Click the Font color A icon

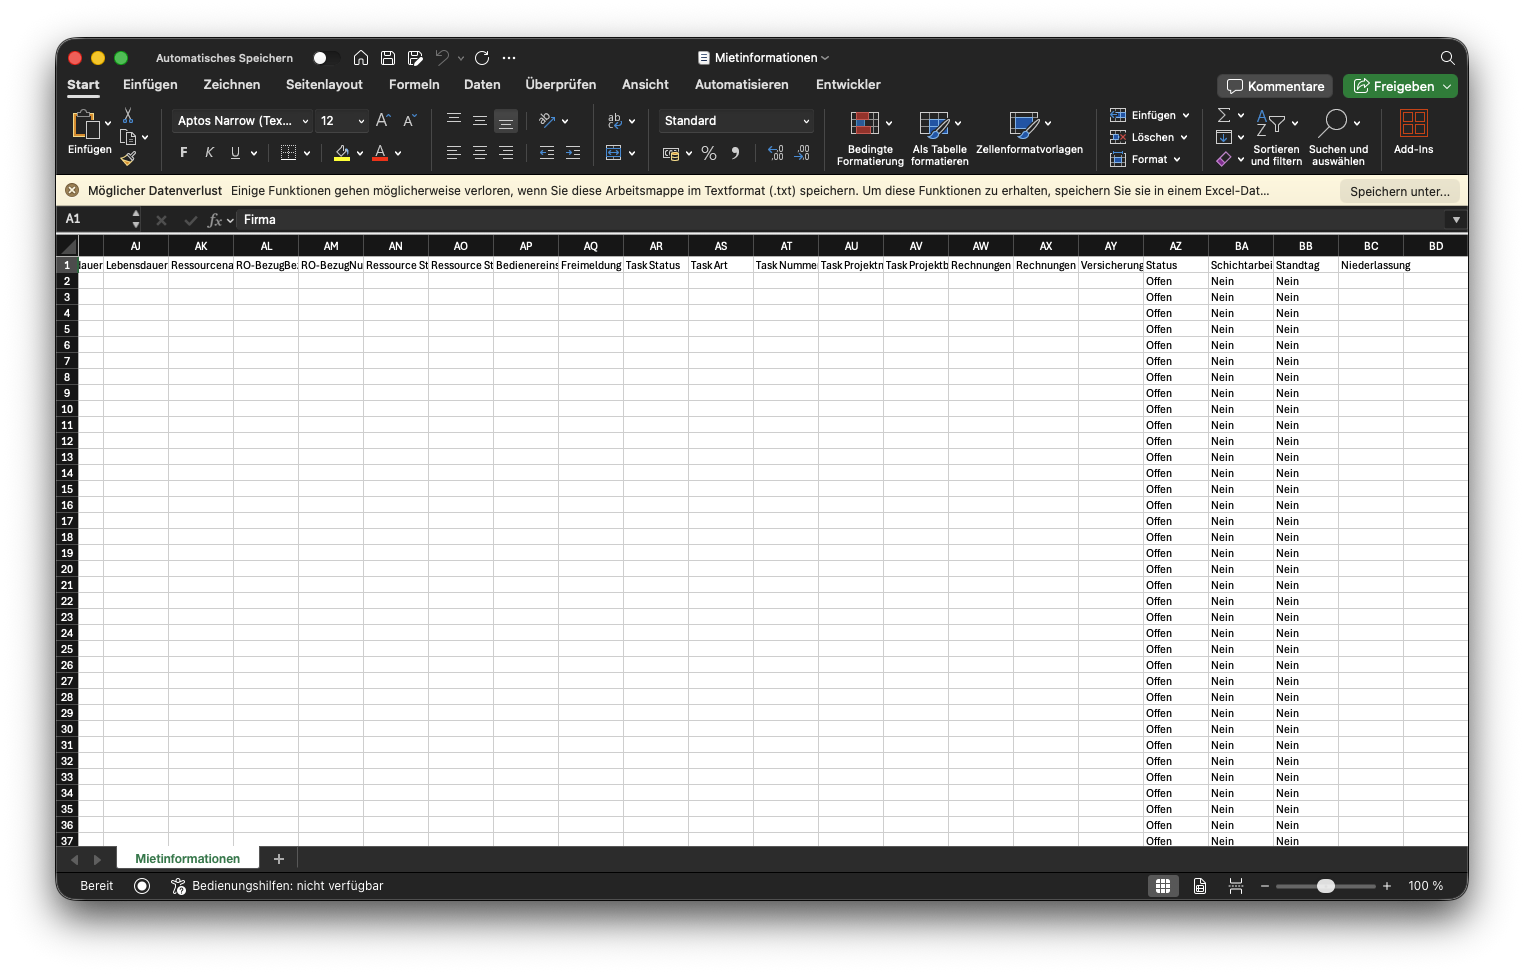[x=380, y=153]
